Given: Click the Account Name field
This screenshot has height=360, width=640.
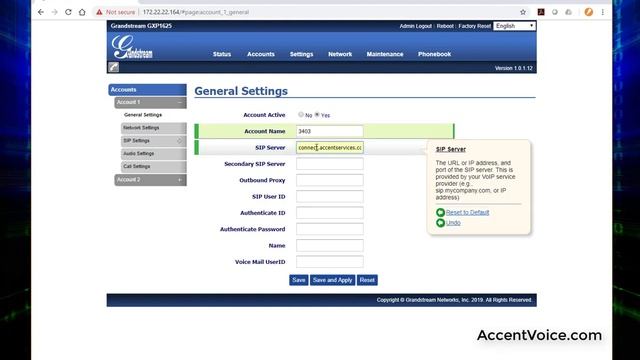Looking at the screenshot, I should point(329,131).
